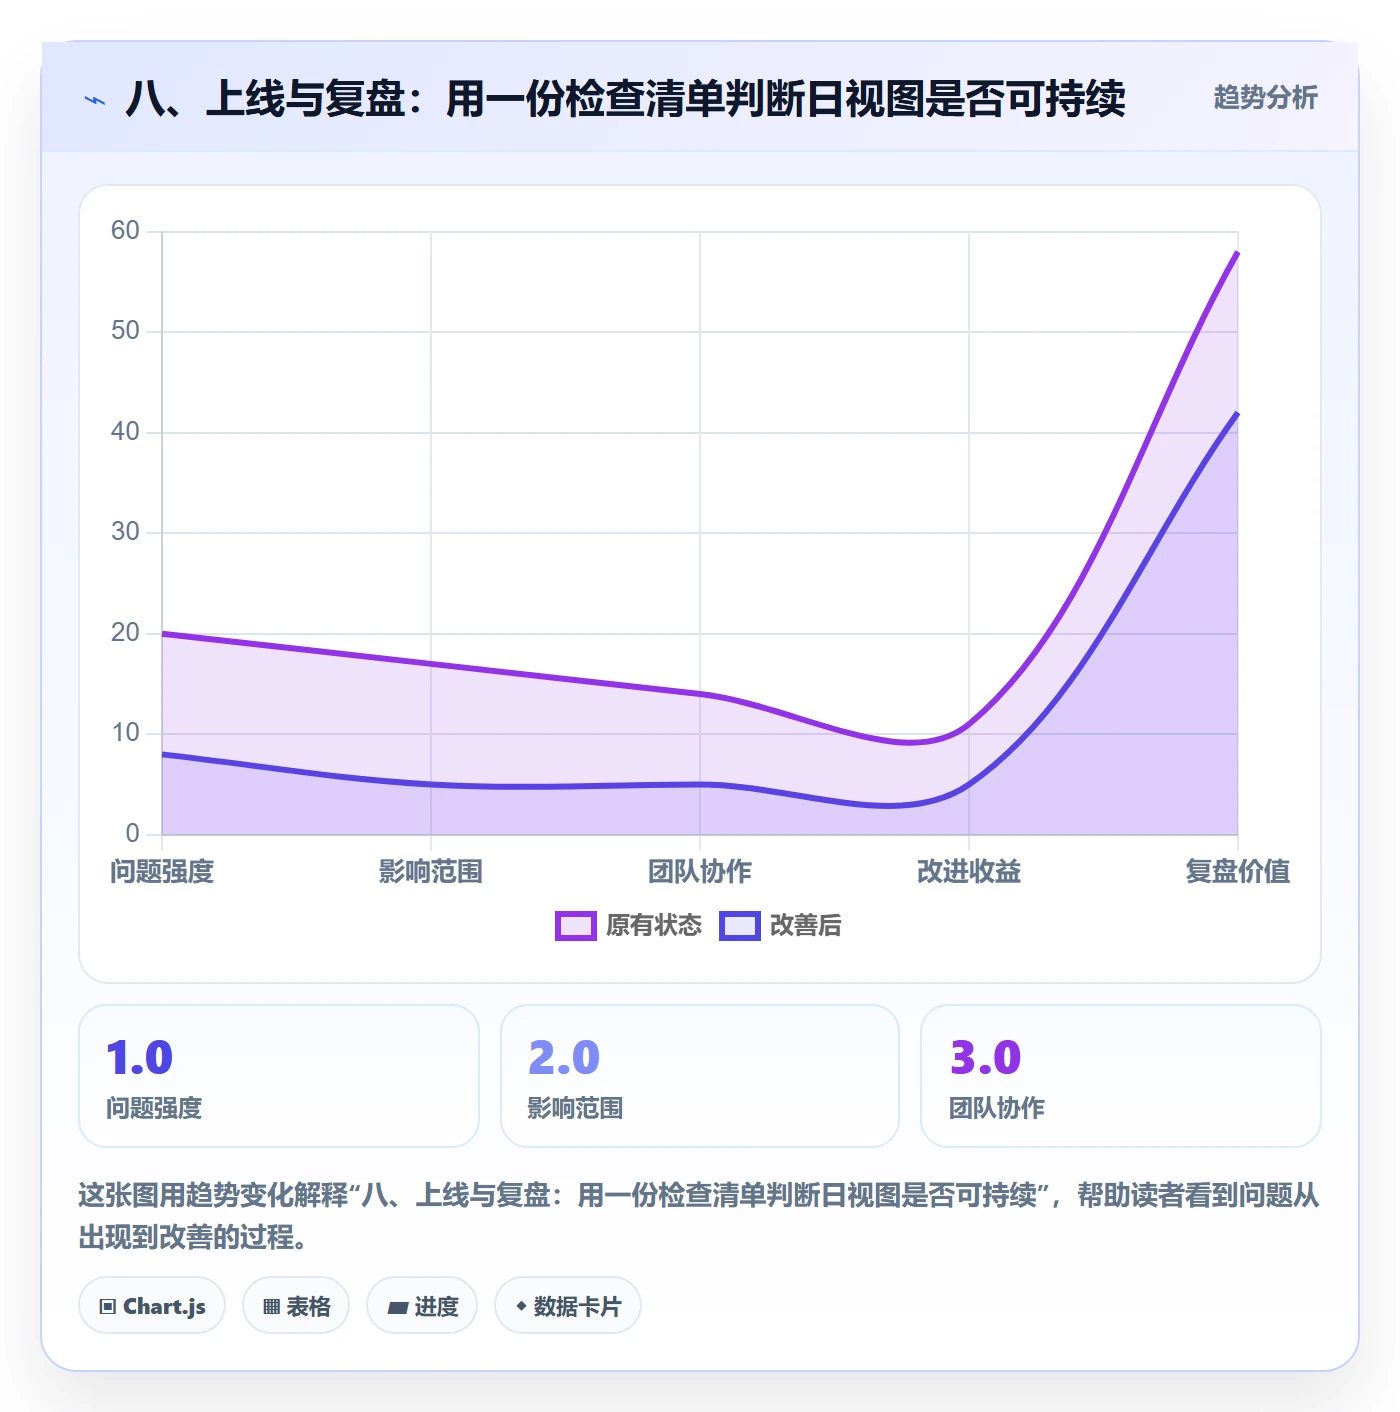
Task: Select the Chart.js tag
Action: pyautogui.click(x=152, y=1305)
